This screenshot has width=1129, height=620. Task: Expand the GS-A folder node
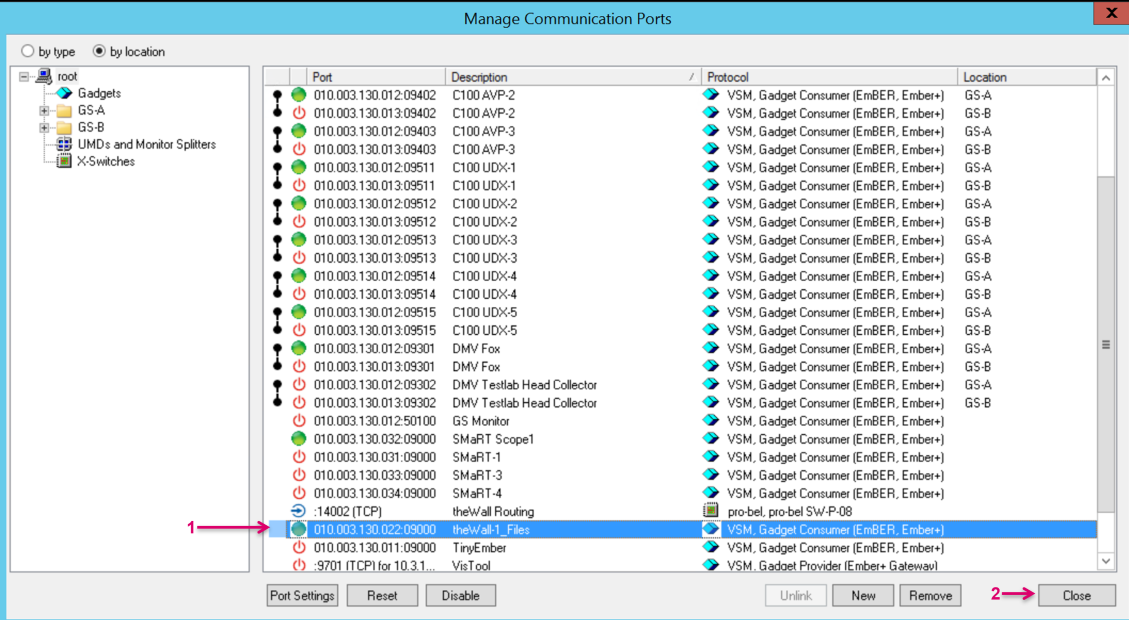point(44,110)
